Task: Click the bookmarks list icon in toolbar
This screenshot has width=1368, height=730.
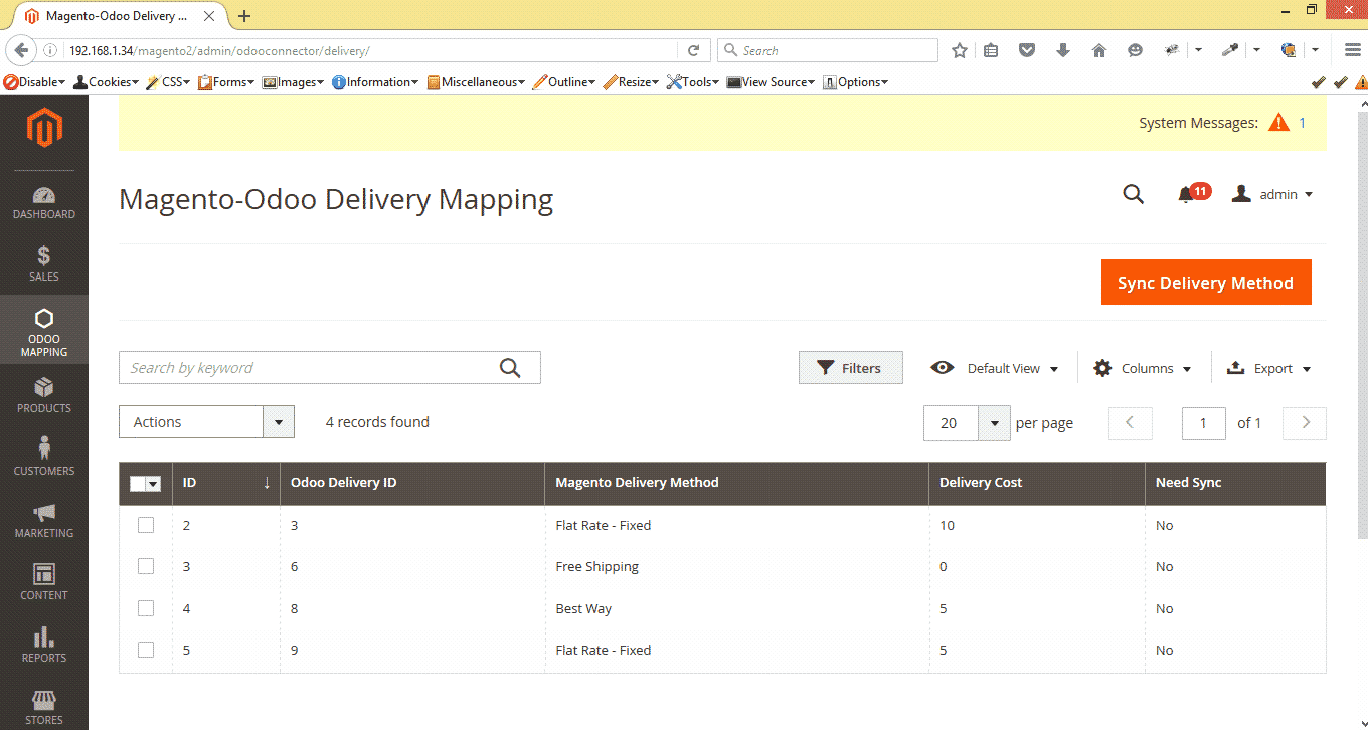Action: coord(991,50)
